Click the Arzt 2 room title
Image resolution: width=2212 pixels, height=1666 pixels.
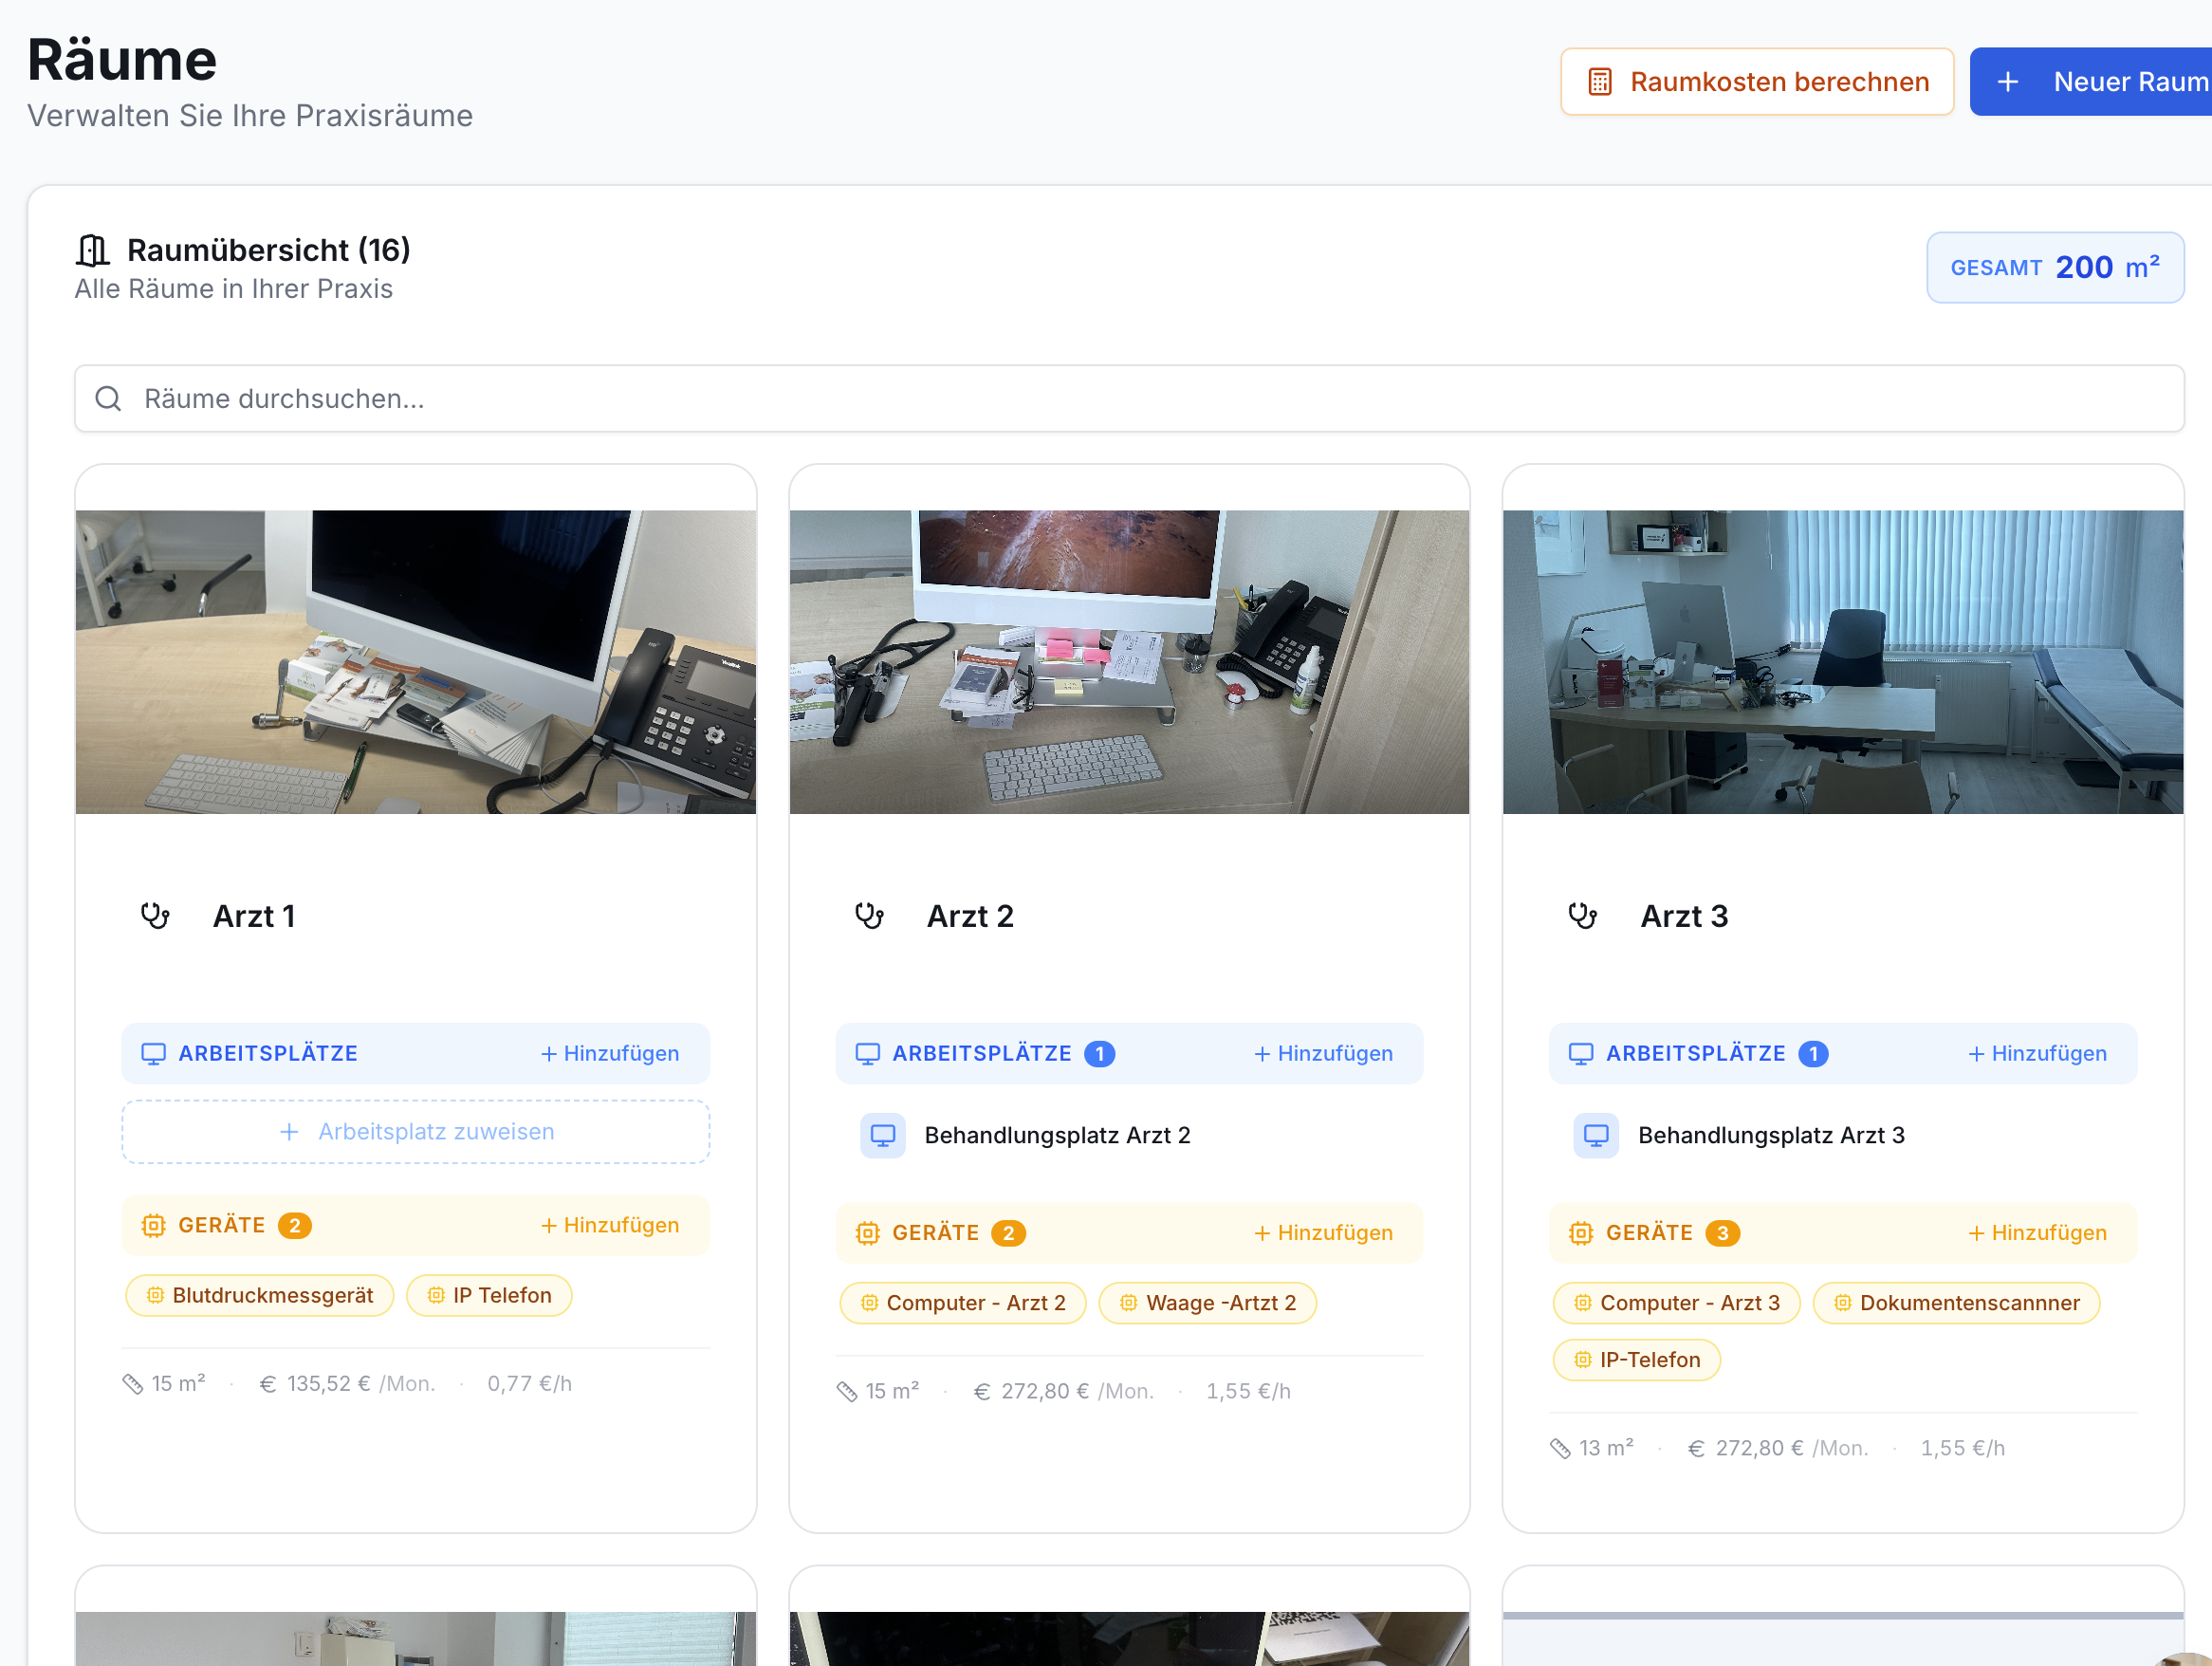coord(970,916)
